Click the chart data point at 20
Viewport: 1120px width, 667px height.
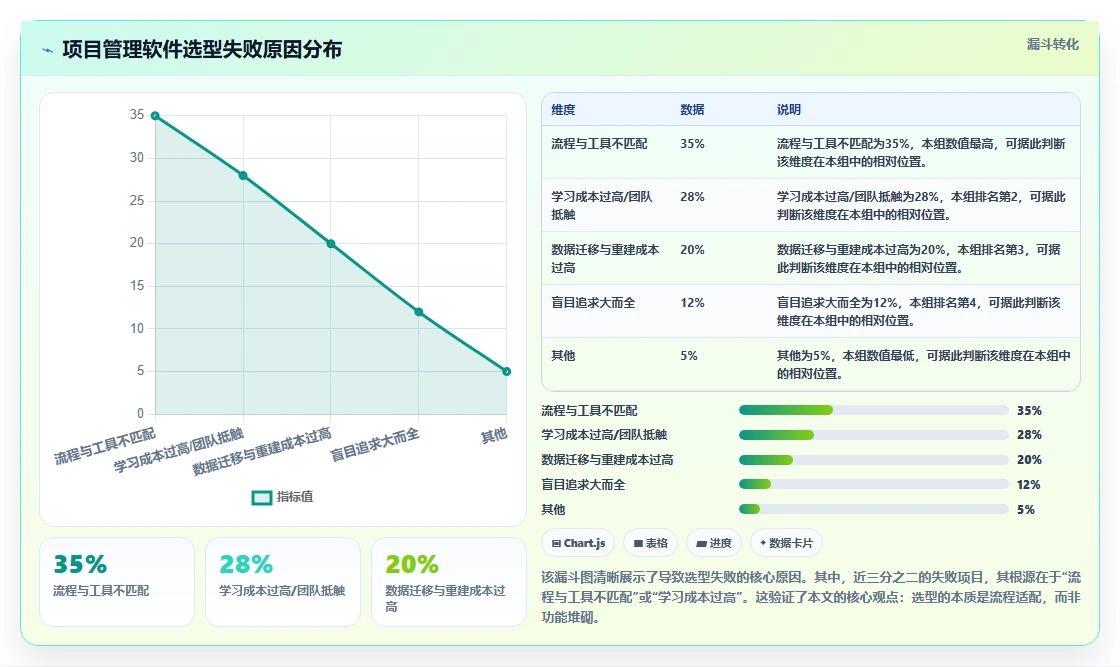pos(331,244)
